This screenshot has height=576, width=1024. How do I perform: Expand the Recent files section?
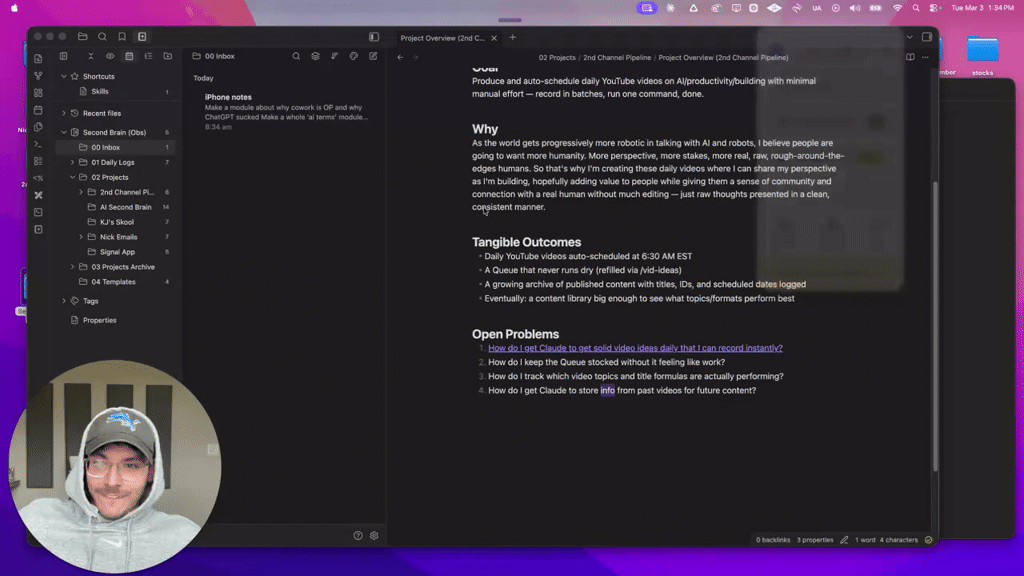coord(64,113)
